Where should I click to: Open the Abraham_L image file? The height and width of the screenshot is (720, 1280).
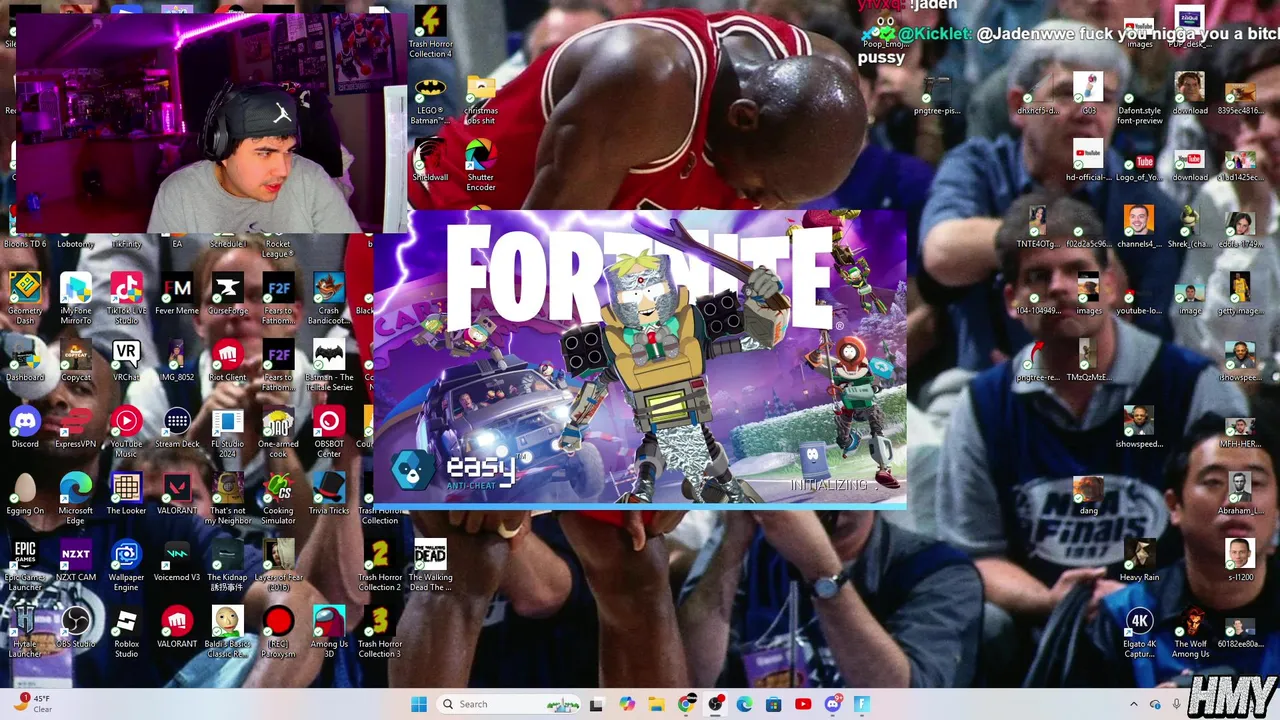1240,494
